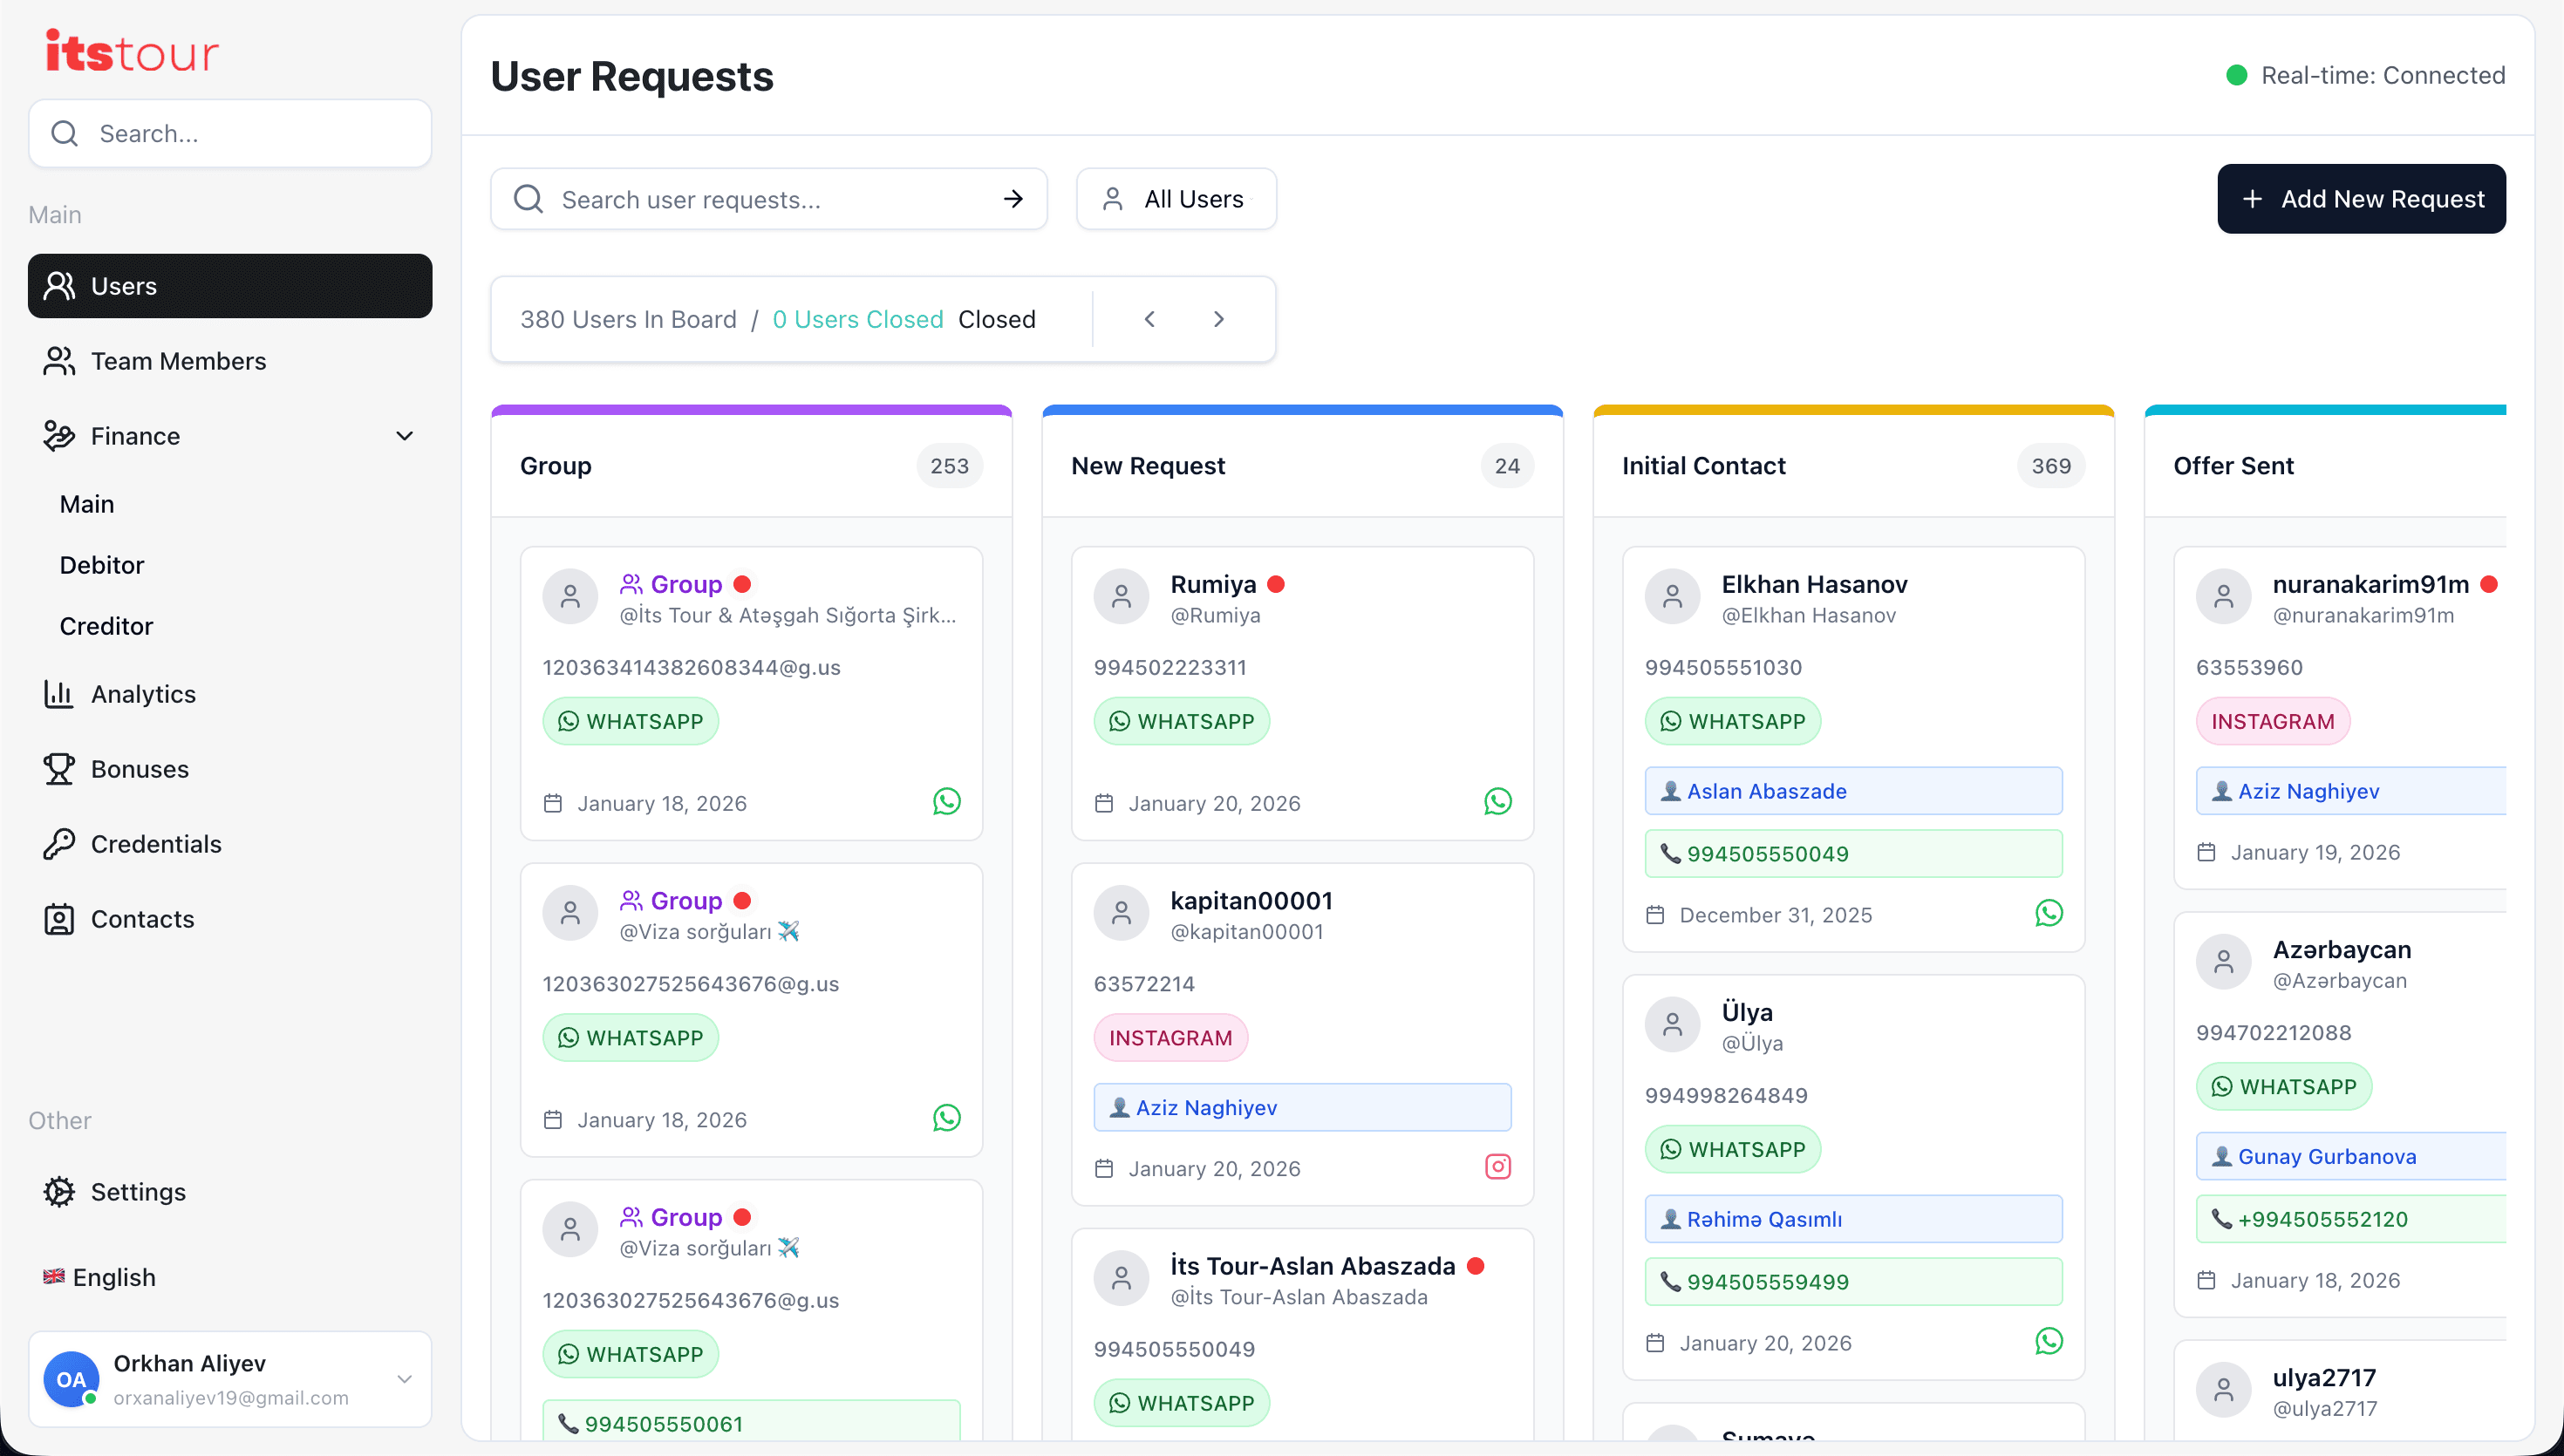The image size is (2564, 1456).
Task: Collapse the Finance submenu chevron
Action: (x=404, y=436)
